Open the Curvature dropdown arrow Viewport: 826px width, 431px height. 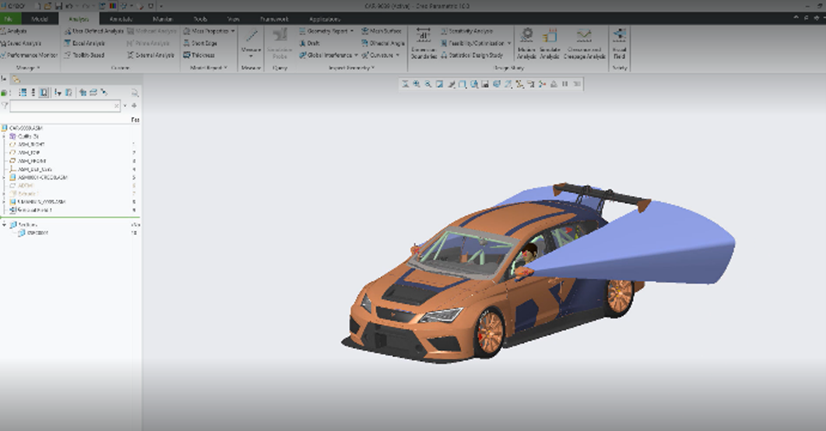[397, 56]
